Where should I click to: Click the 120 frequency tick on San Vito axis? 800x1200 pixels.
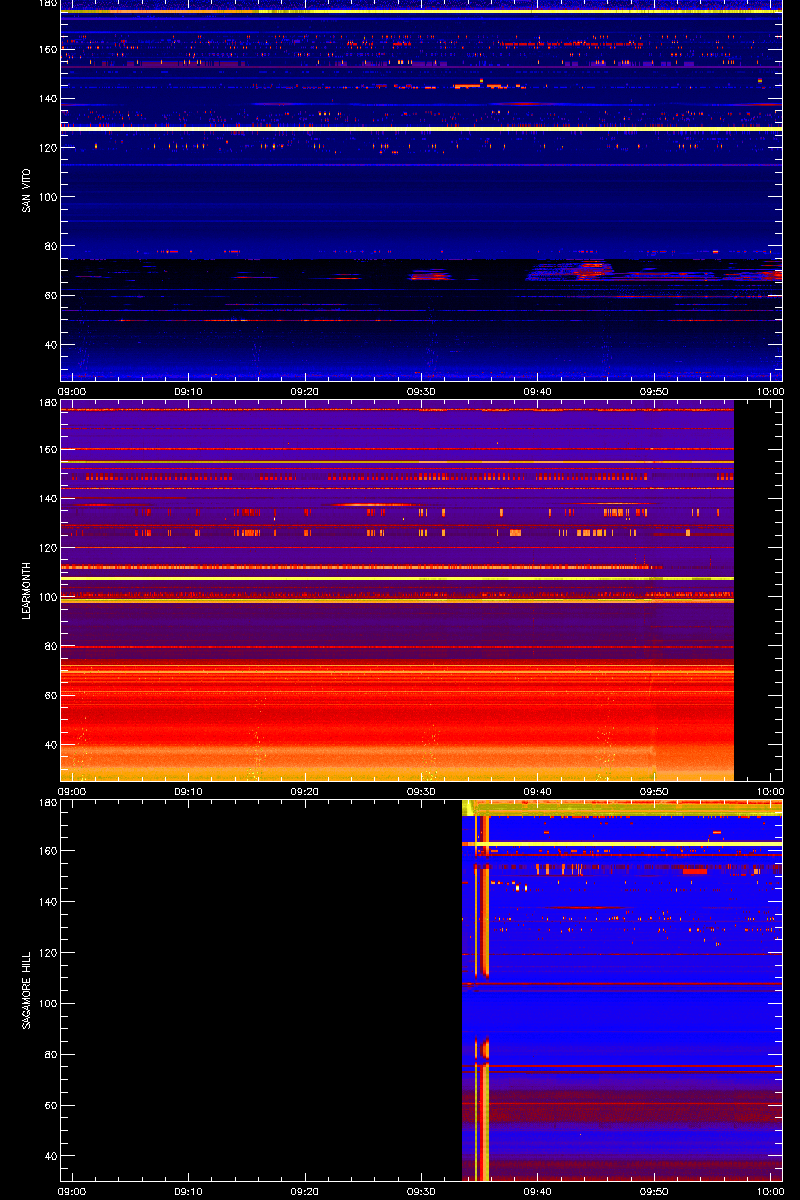click(x=46, y=148)
